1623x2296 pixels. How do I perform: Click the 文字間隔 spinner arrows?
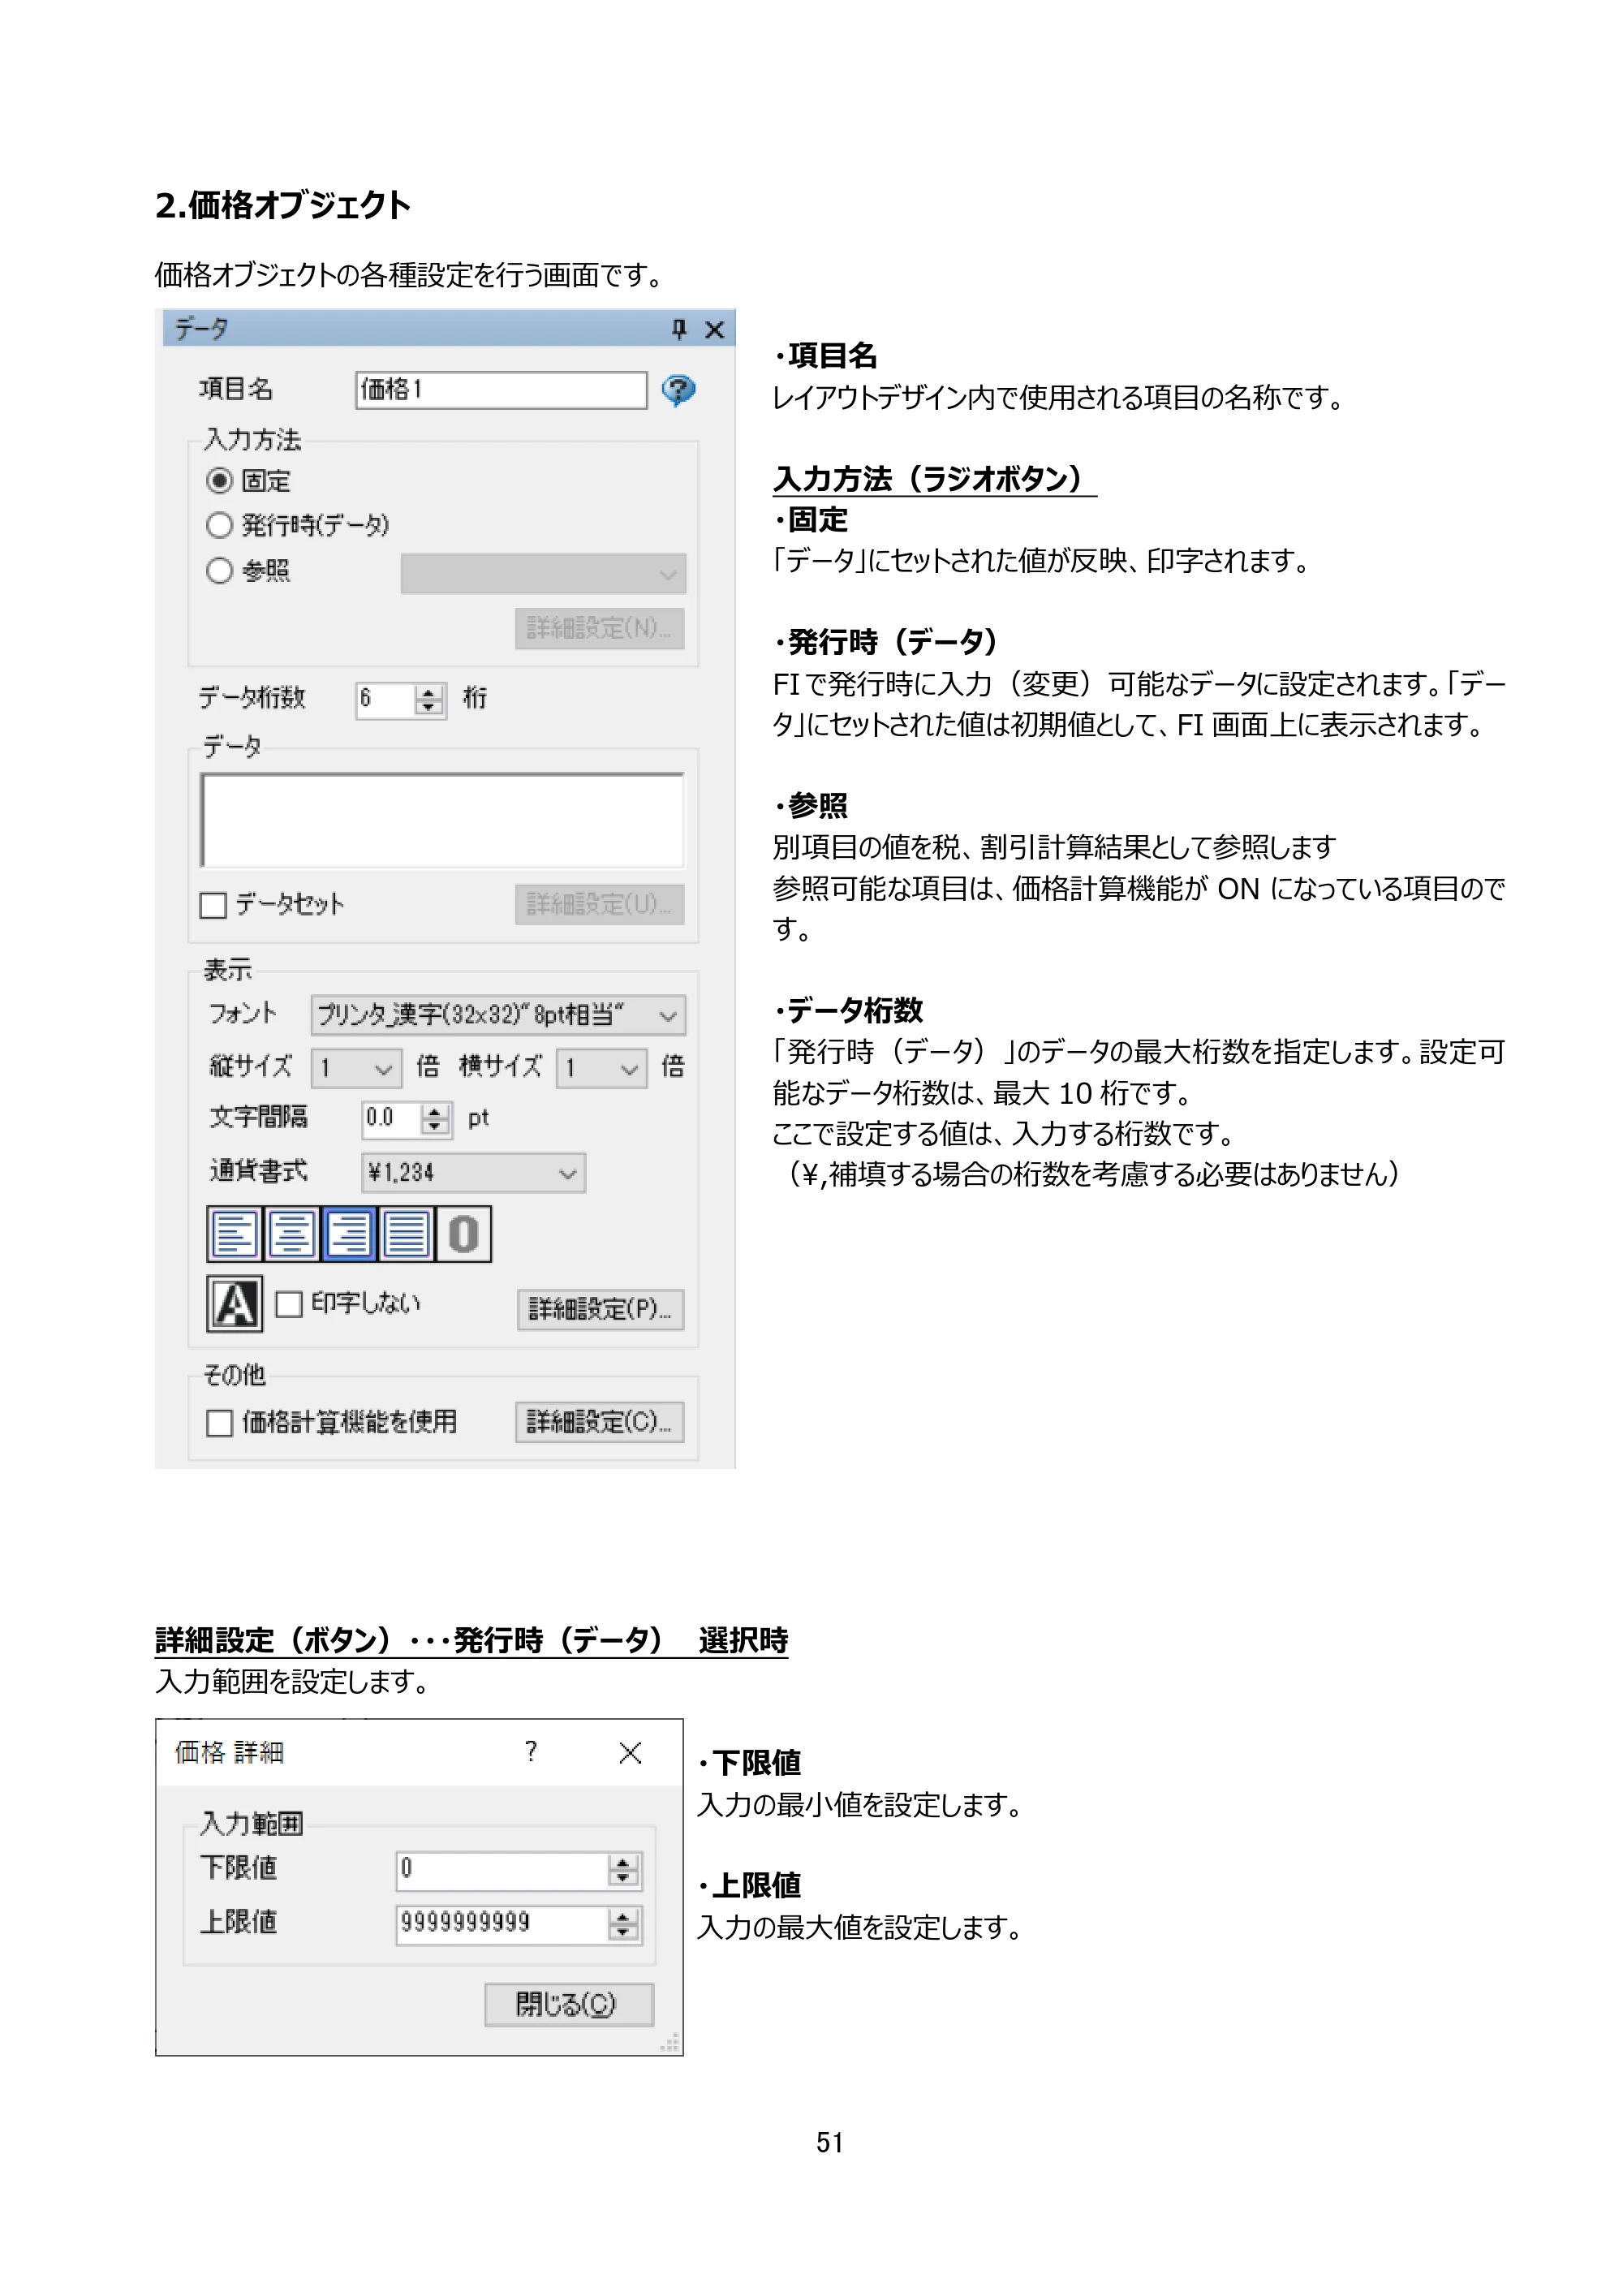[x=434, y=1119]
